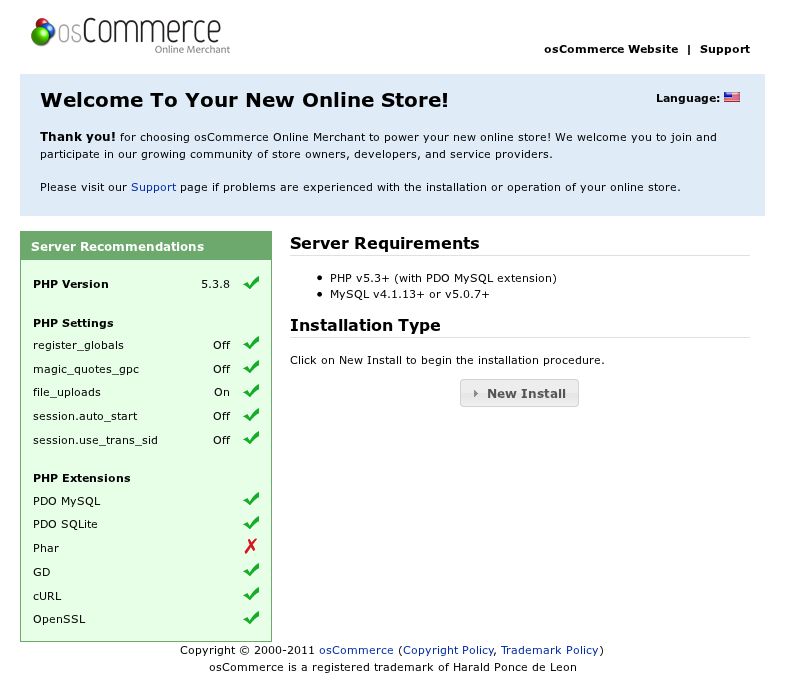The width and height of the screenshot is (785, 694).
Task: Click the PHP Settings heading
Action: [x=73, y=323]
